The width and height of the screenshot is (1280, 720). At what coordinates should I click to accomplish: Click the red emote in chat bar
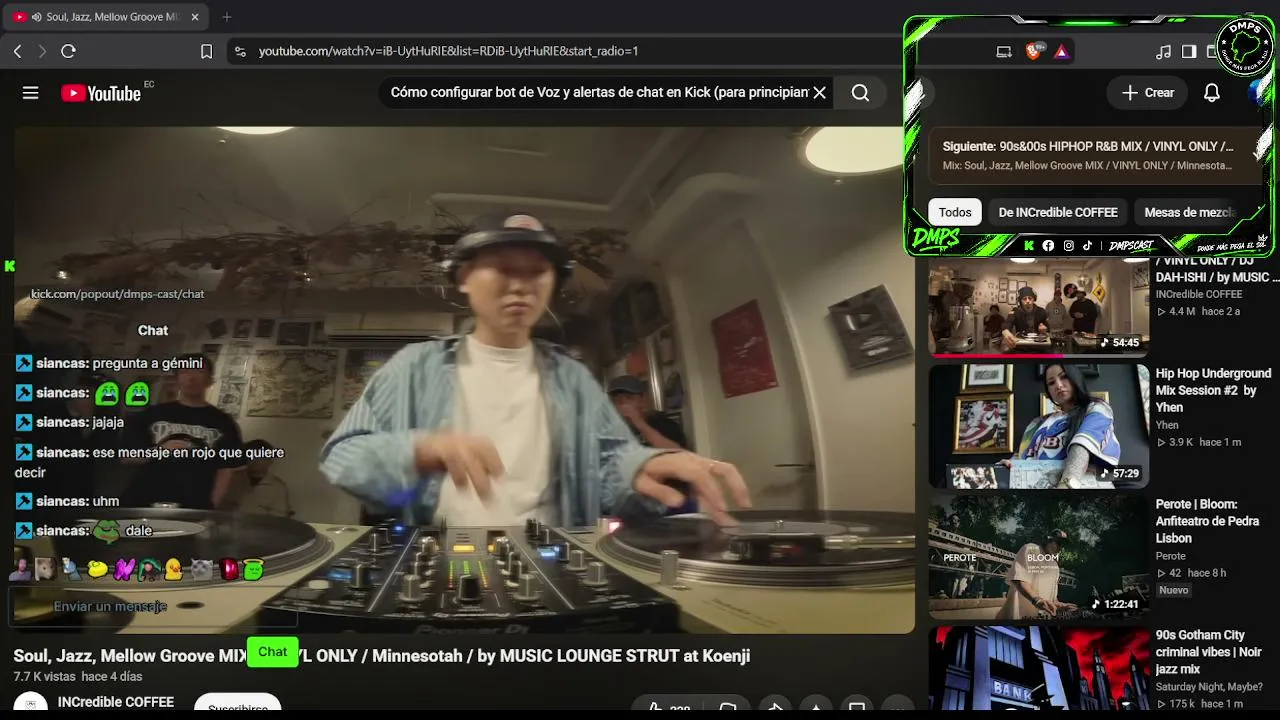coord(228,569)
